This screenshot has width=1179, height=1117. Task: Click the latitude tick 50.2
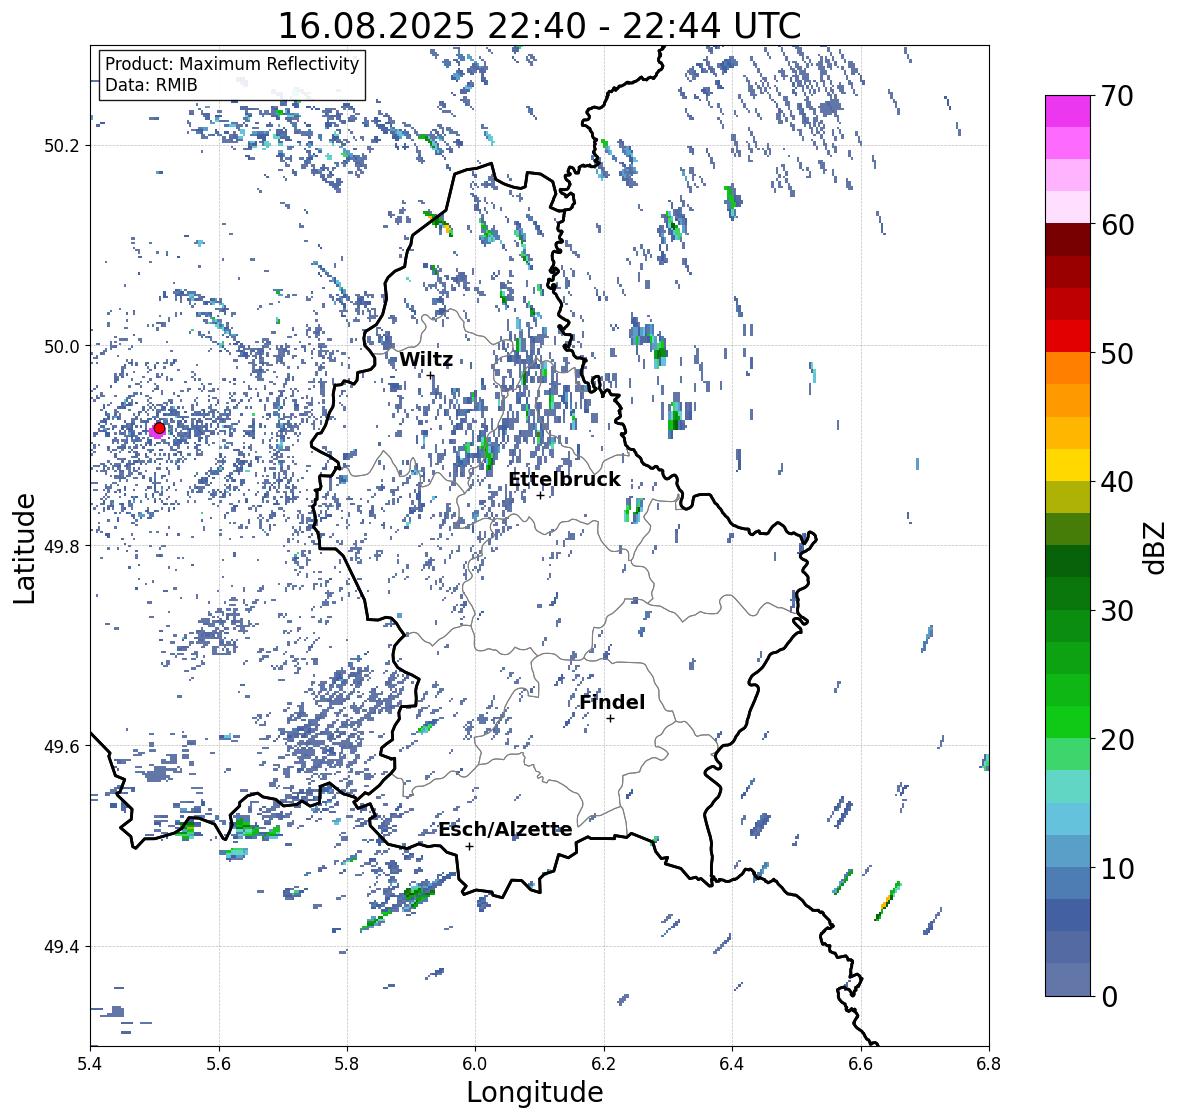62,146
